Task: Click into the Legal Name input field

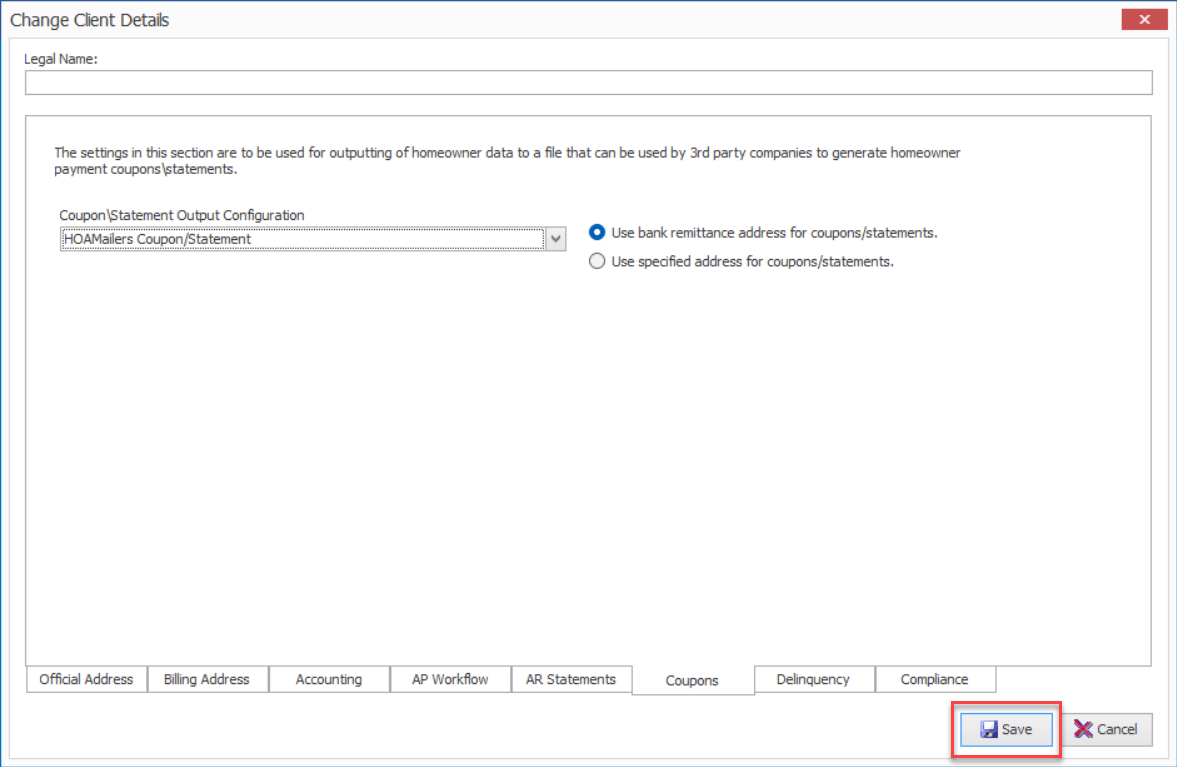Action: (x=588, y=83)
